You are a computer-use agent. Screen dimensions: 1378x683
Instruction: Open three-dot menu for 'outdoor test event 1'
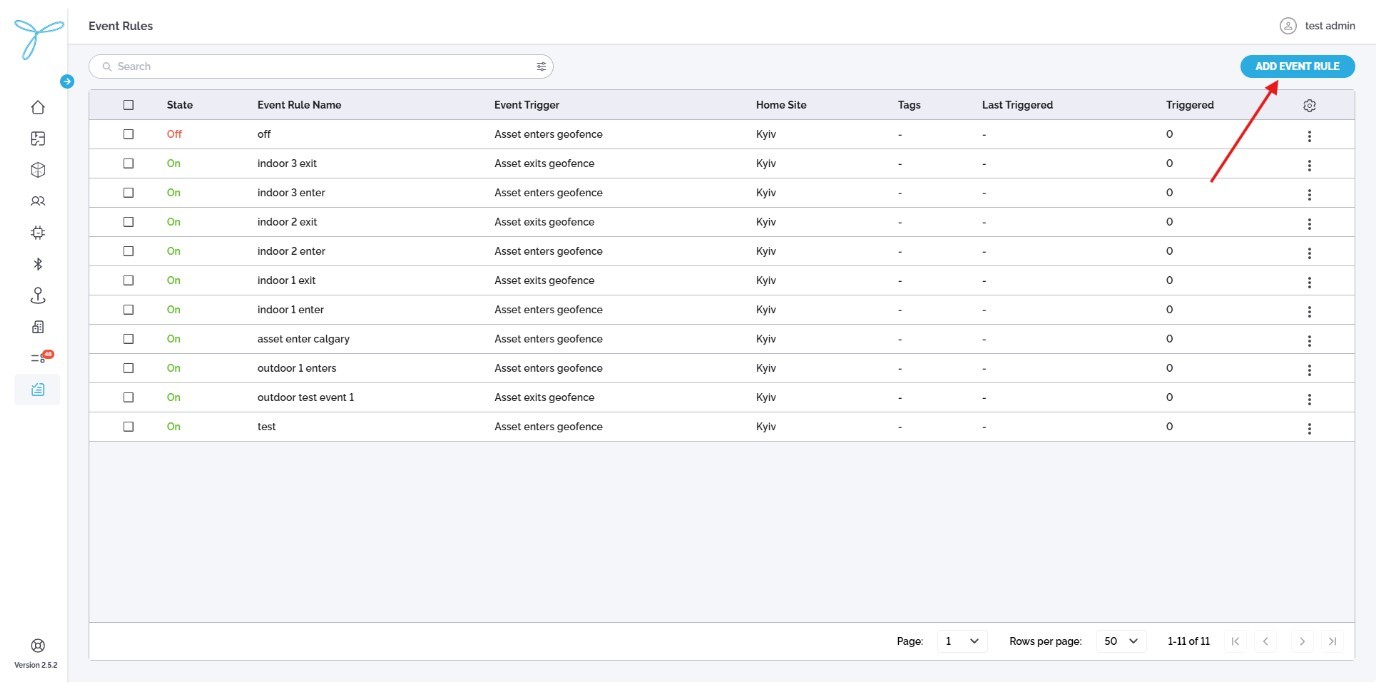(1309, 399)
